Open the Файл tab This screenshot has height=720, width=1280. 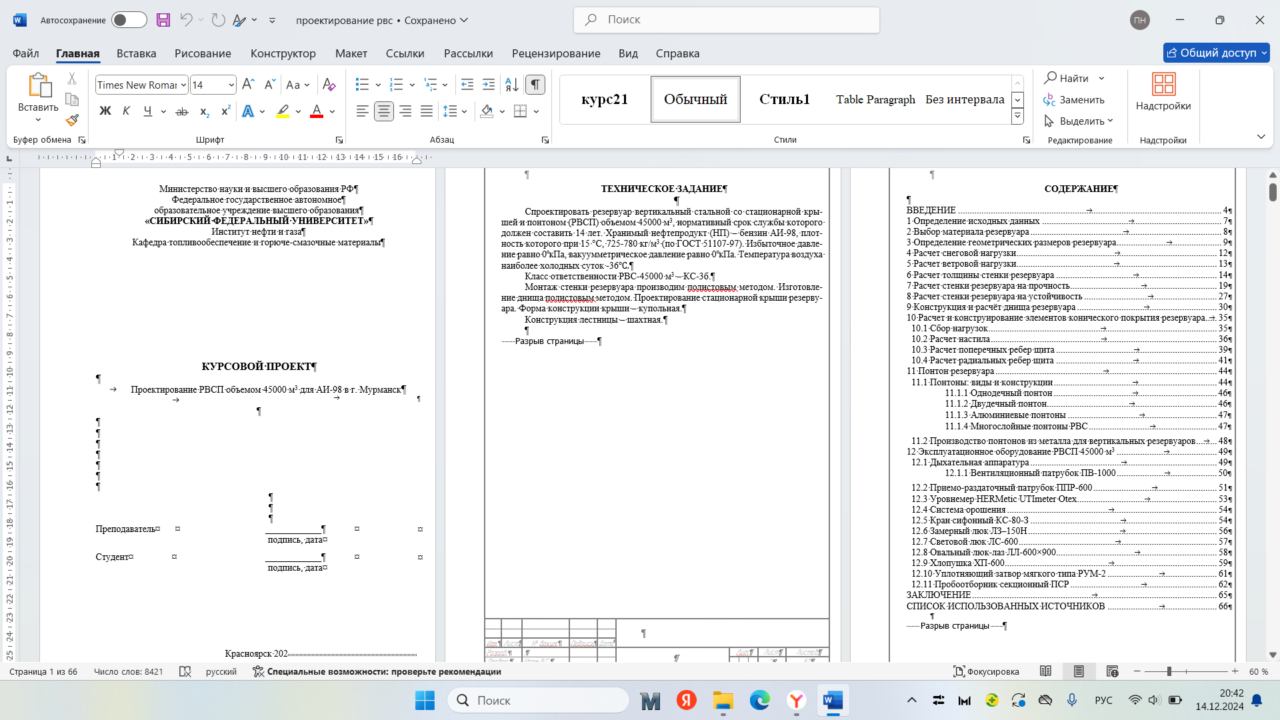(x=26, y=53)
